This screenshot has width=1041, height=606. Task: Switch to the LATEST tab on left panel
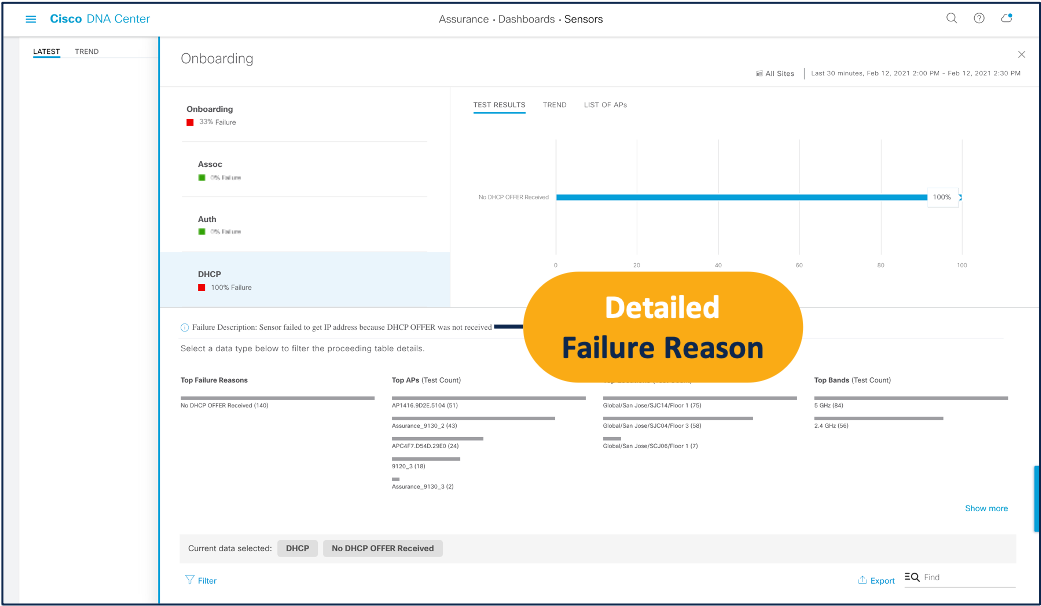[46, 51]
